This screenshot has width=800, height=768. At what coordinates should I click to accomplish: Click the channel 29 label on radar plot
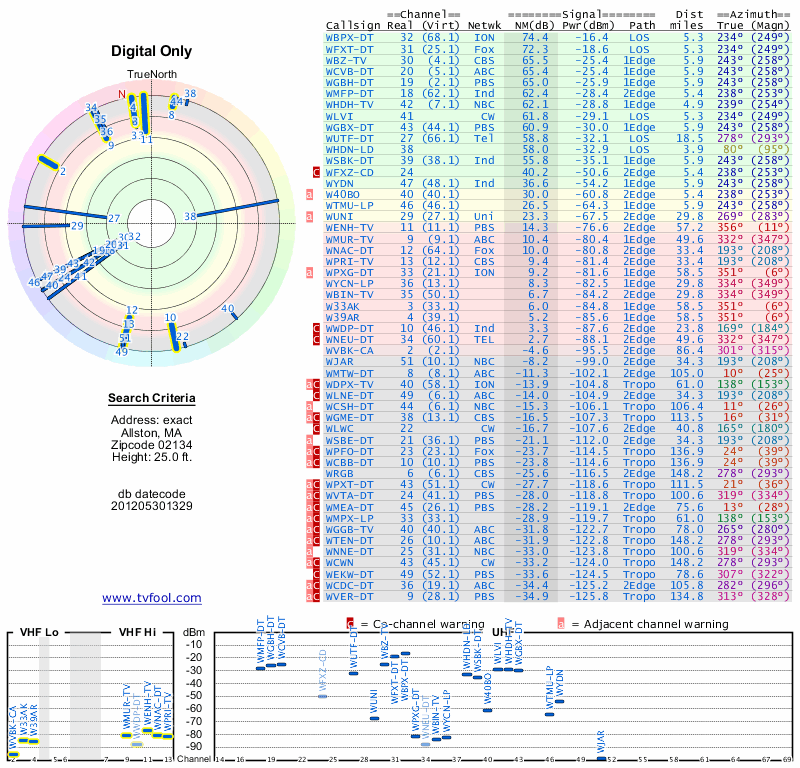pyautogui.click(x=77, y=226)
